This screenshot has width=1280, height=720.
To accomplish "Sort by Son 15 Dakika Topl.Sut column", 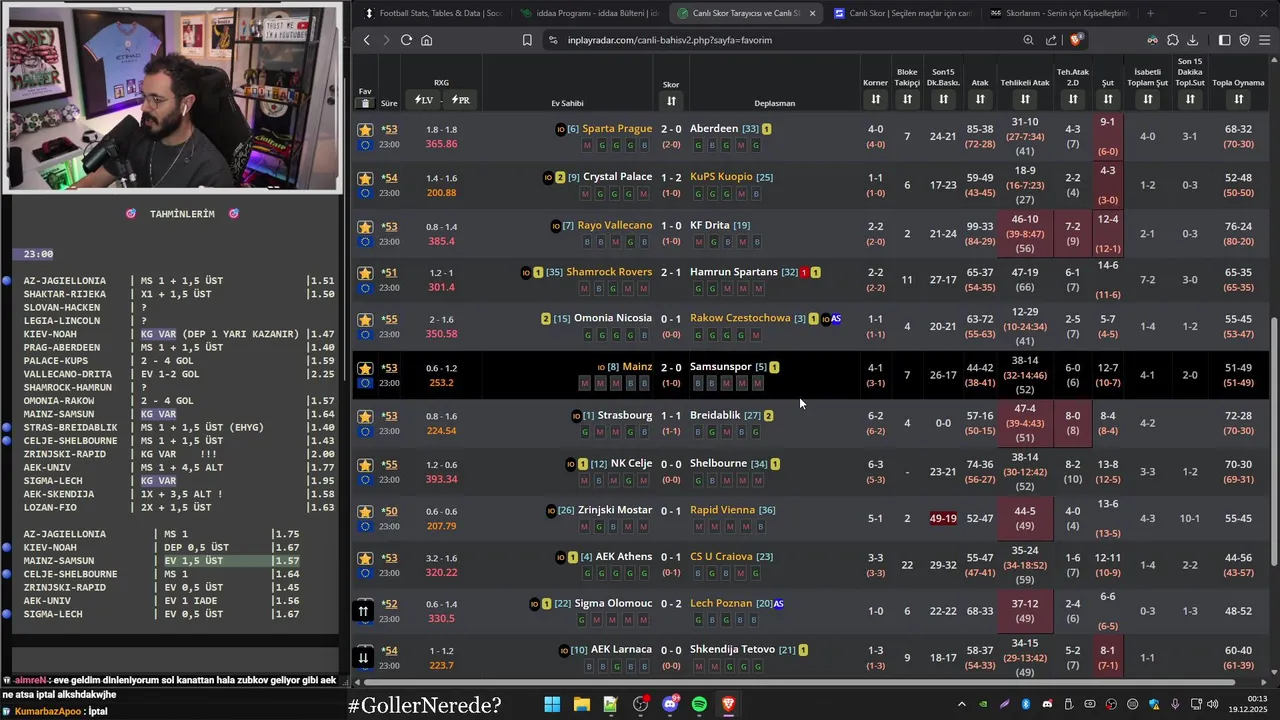I will (x=1190, y=99).
